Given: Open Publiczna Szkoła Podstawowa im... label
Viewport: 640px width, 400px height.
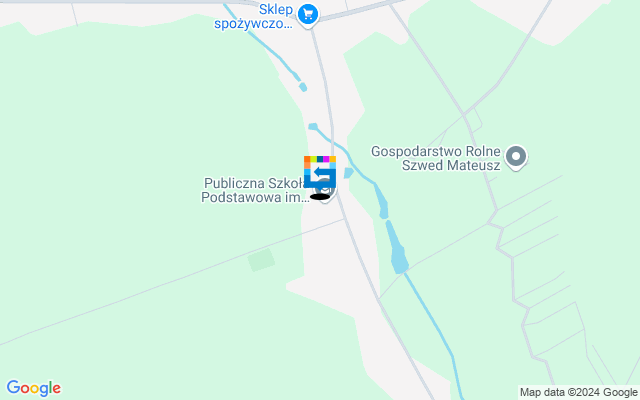Looking at the screenshot, I should [x=255, y=190].
